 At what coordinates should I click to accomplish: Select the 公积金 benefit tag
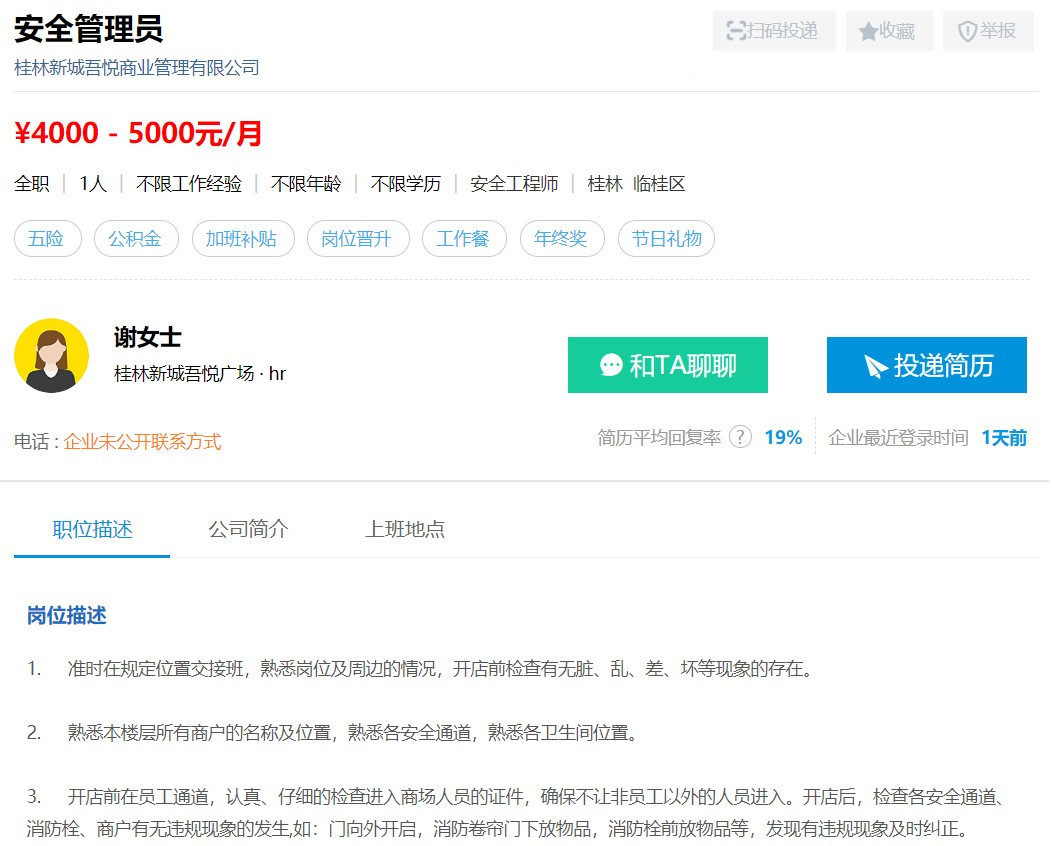pyautogui.click(x=136, y=239)
